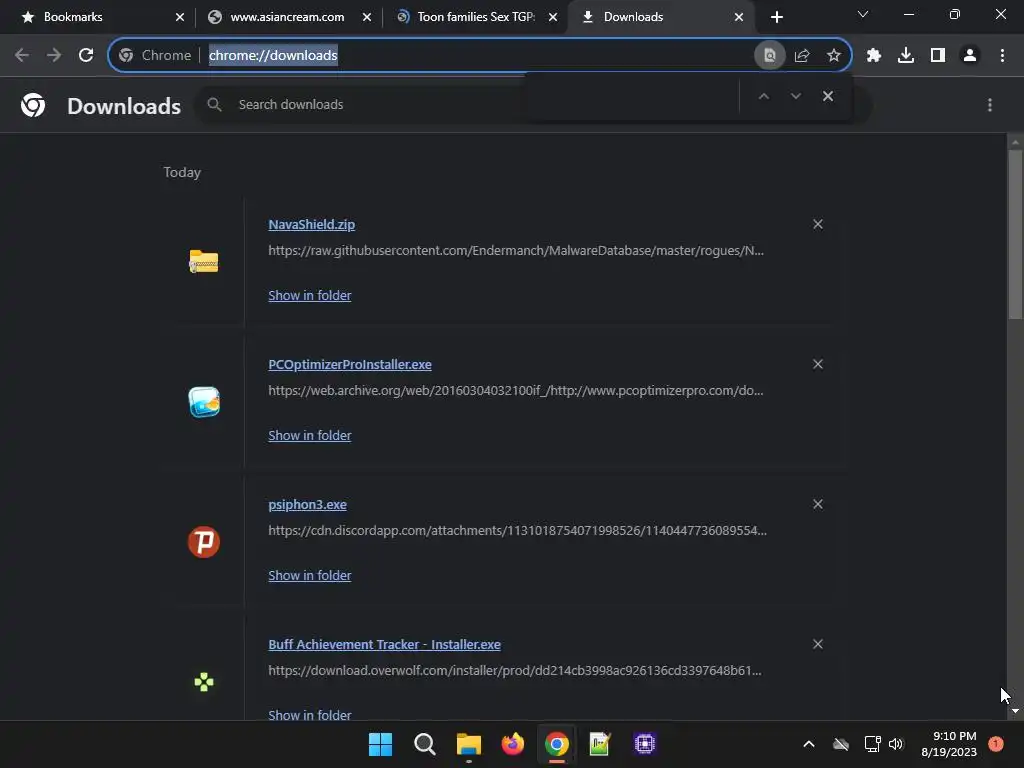Show hidden system tray icons

(808, 744)
